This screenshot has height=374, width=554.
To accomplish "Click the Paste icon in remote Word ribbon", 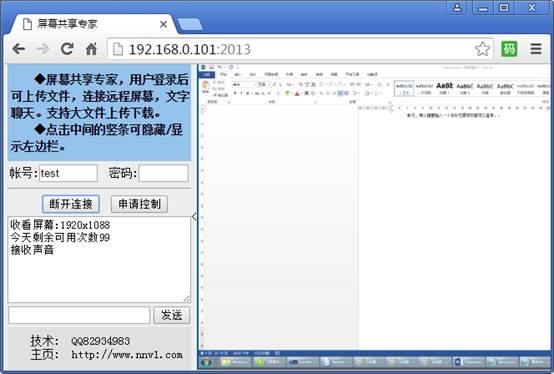I will (x=205, y=87).
